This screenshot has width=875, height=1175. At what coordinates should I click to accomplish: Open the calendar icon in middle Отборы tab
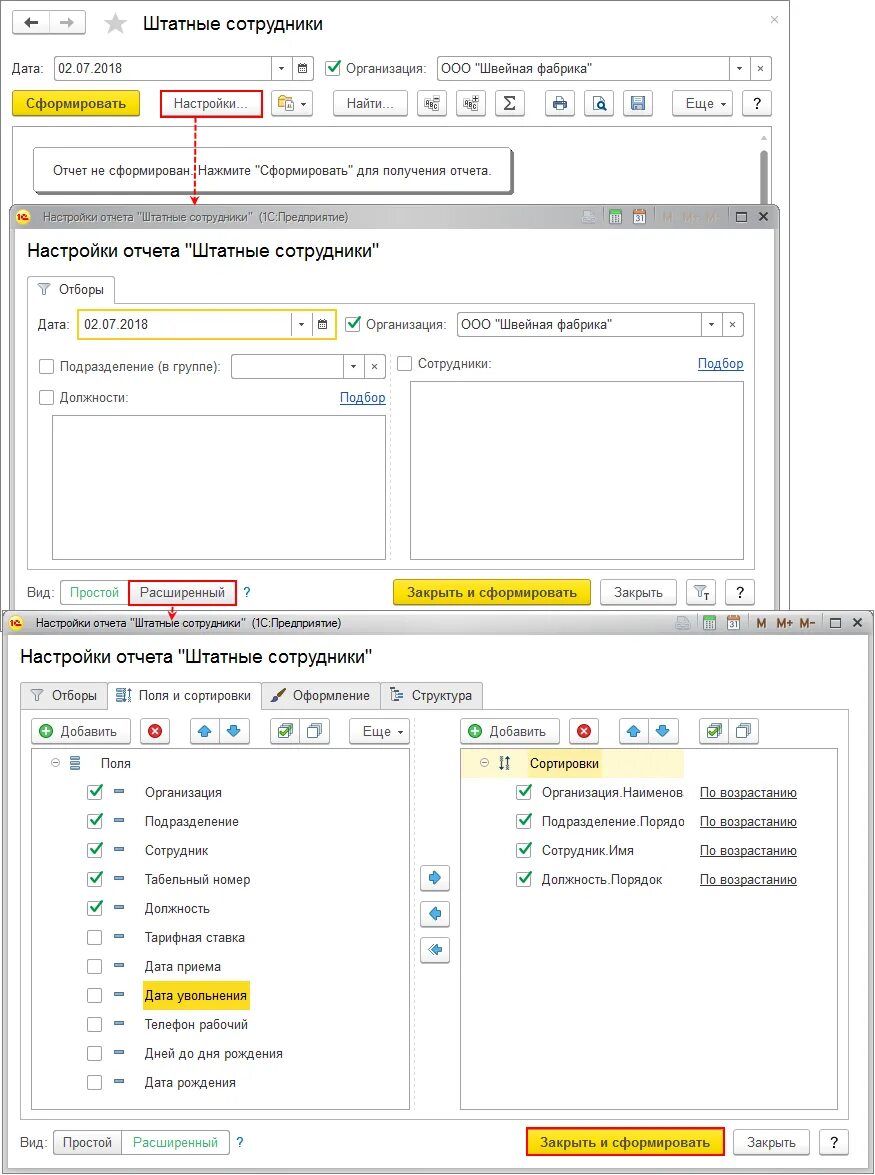point(322,324)
